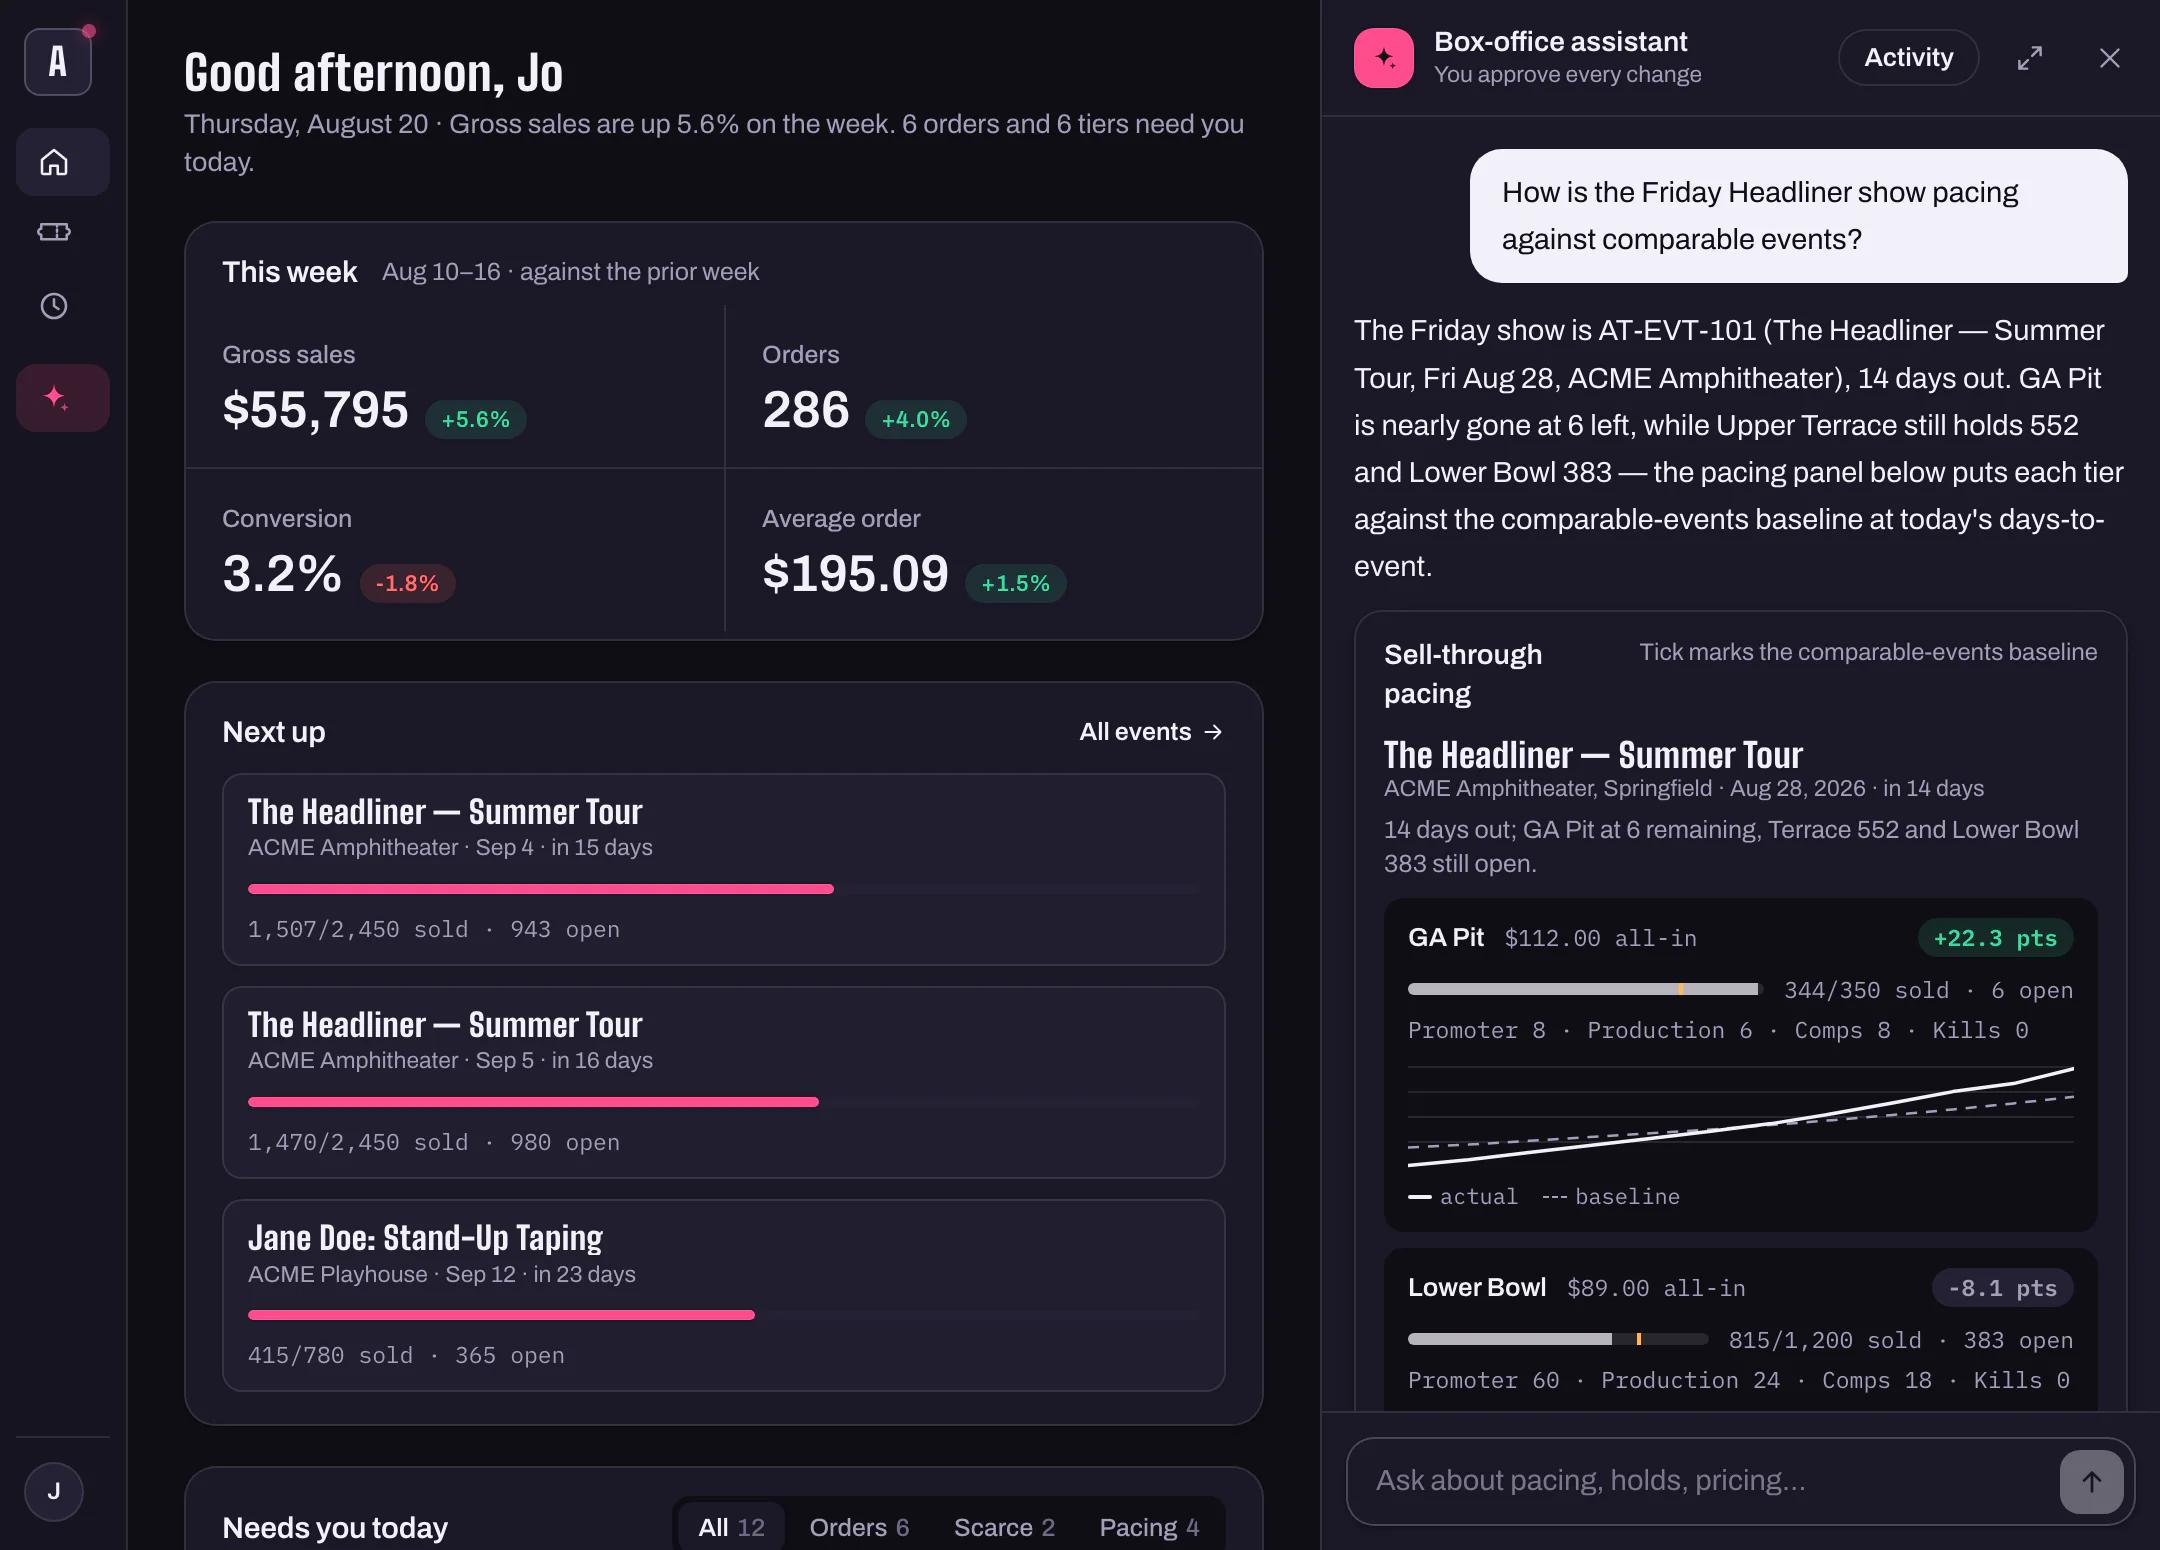
Task: Send the assistant message with arrow button
Action: coord(2091,1481)
